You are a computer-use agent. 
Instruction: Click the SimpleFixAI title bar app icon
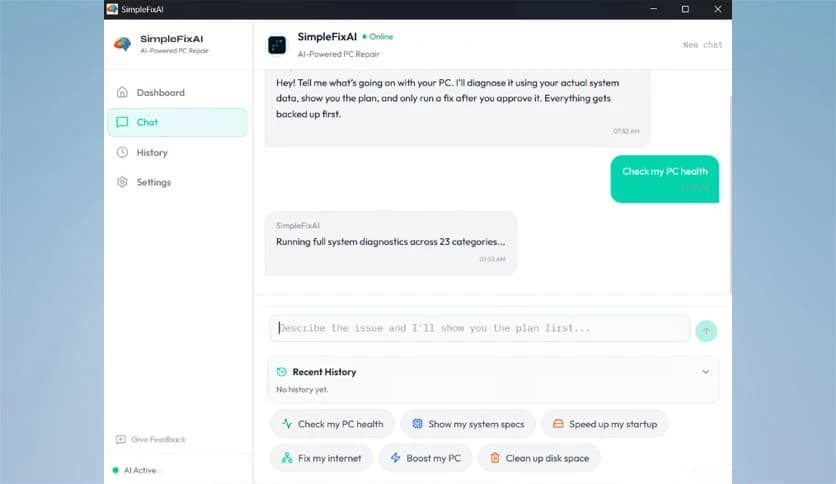coord(112,9)
